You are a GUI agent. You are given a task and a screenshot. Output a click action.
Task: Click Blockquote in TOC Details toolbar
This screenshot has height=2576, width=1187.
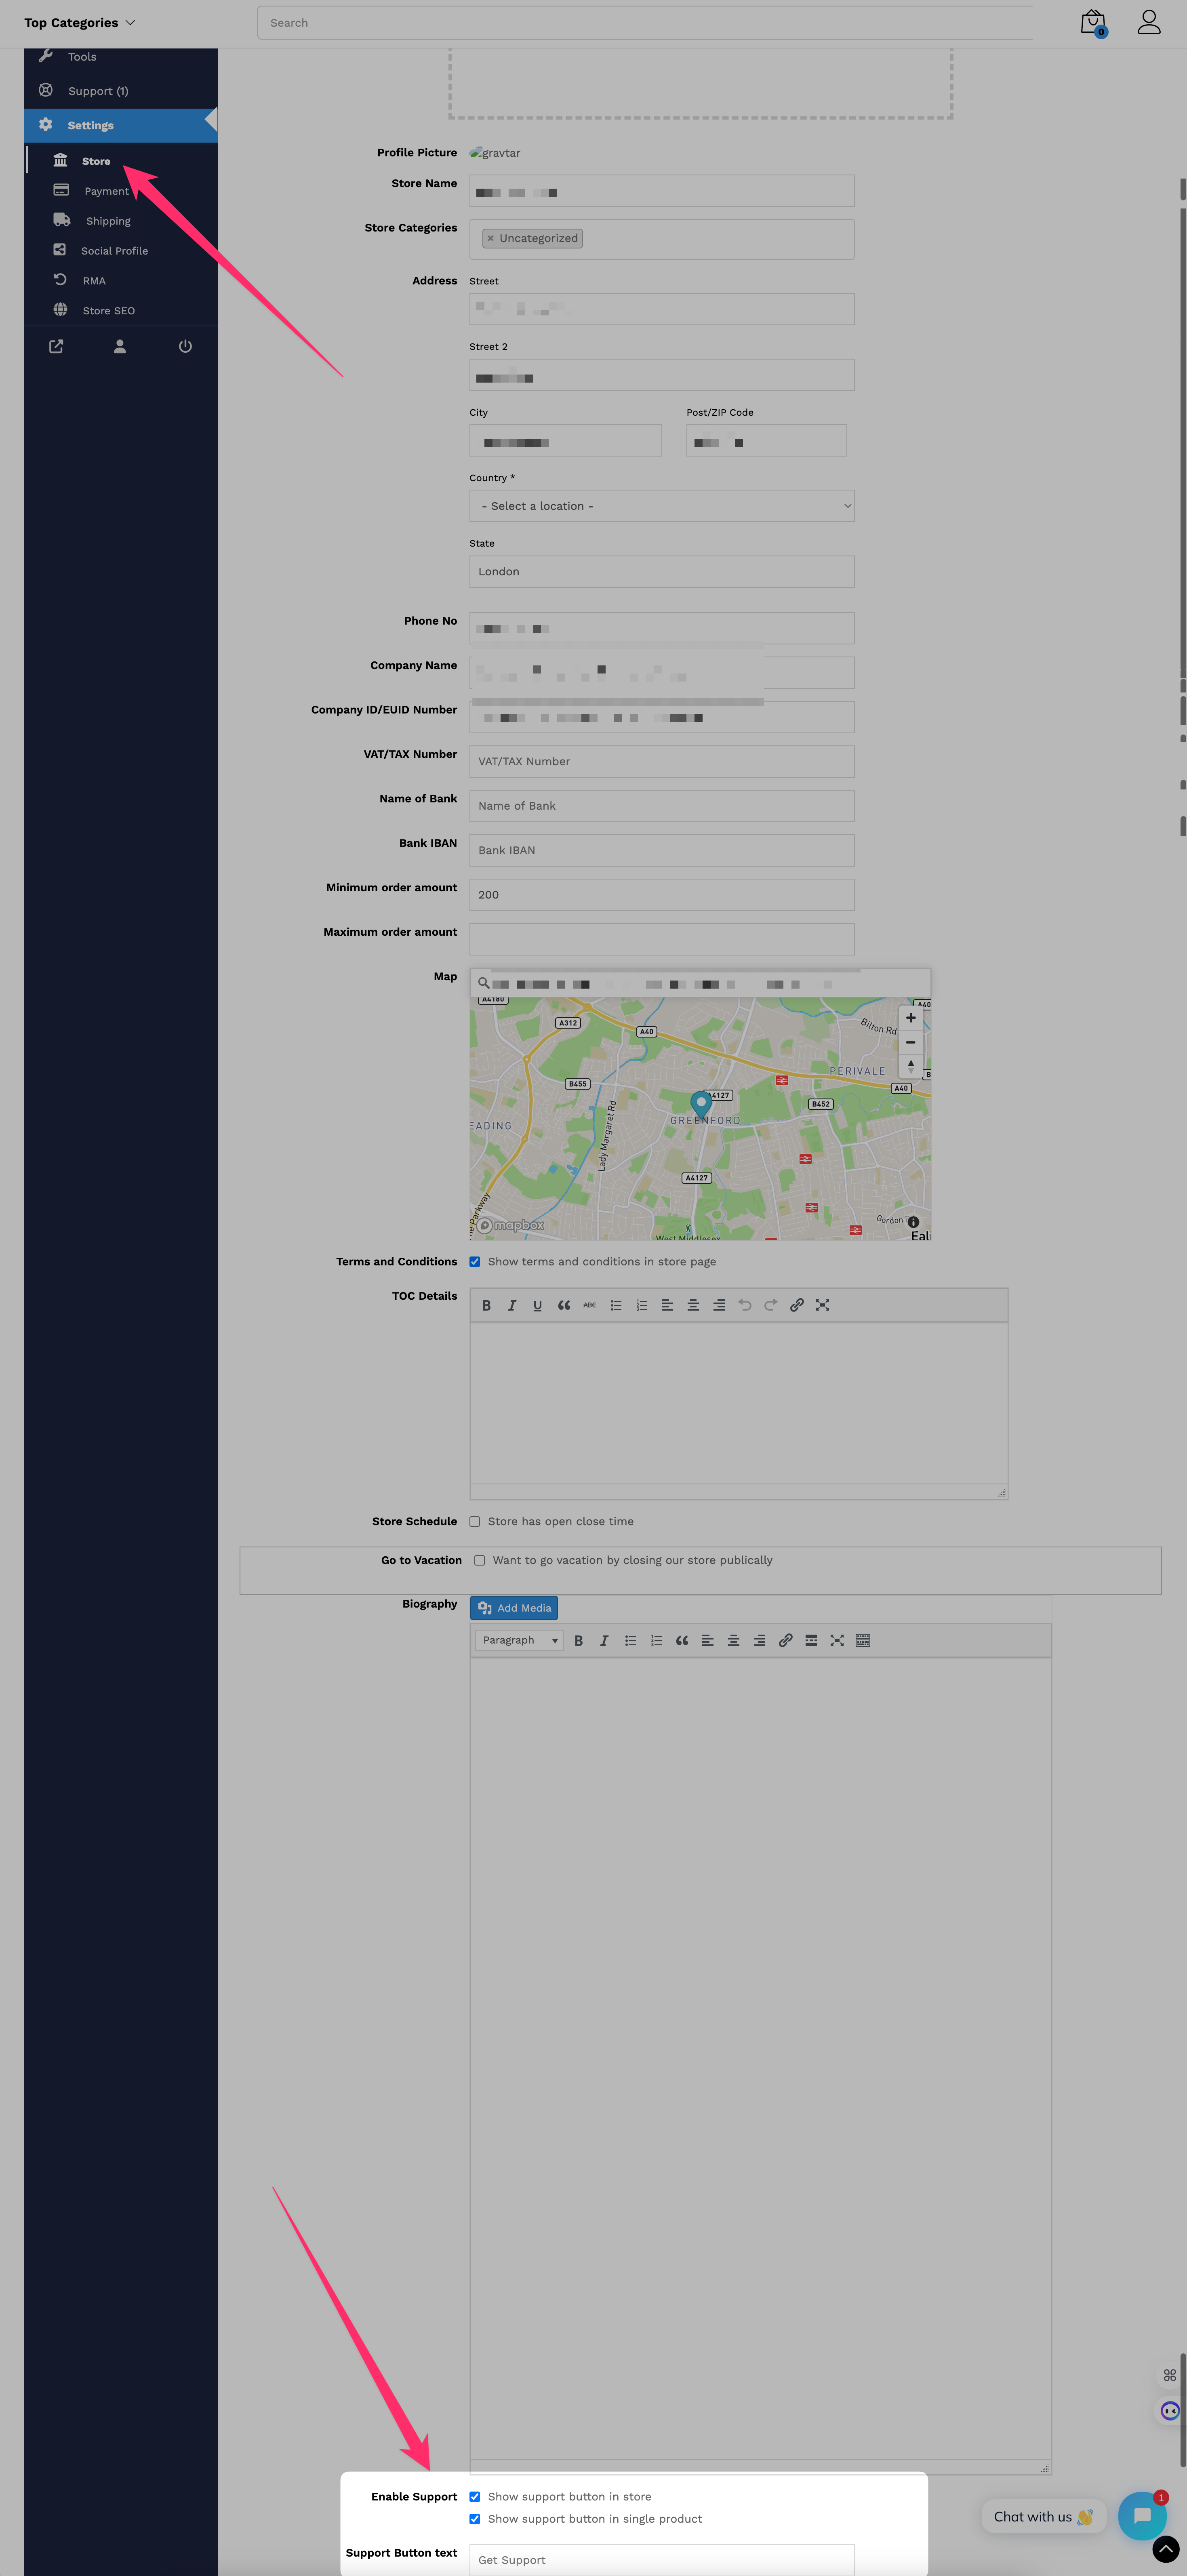(x=564, y=1305)
